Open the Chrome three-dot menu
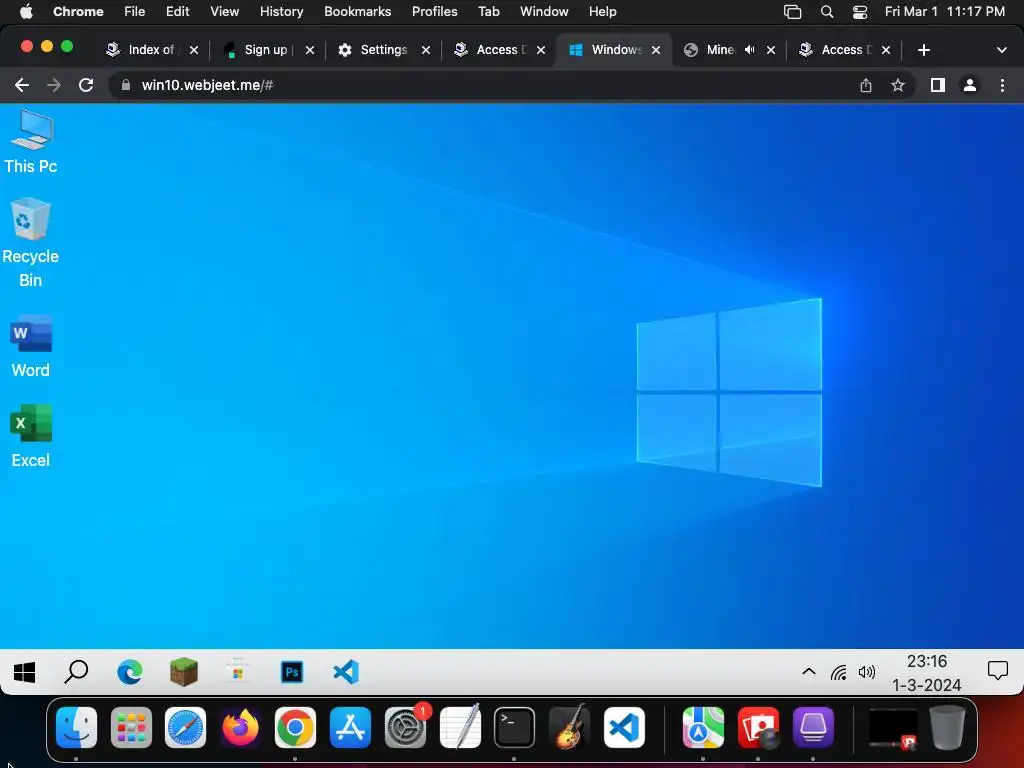 1002,85
